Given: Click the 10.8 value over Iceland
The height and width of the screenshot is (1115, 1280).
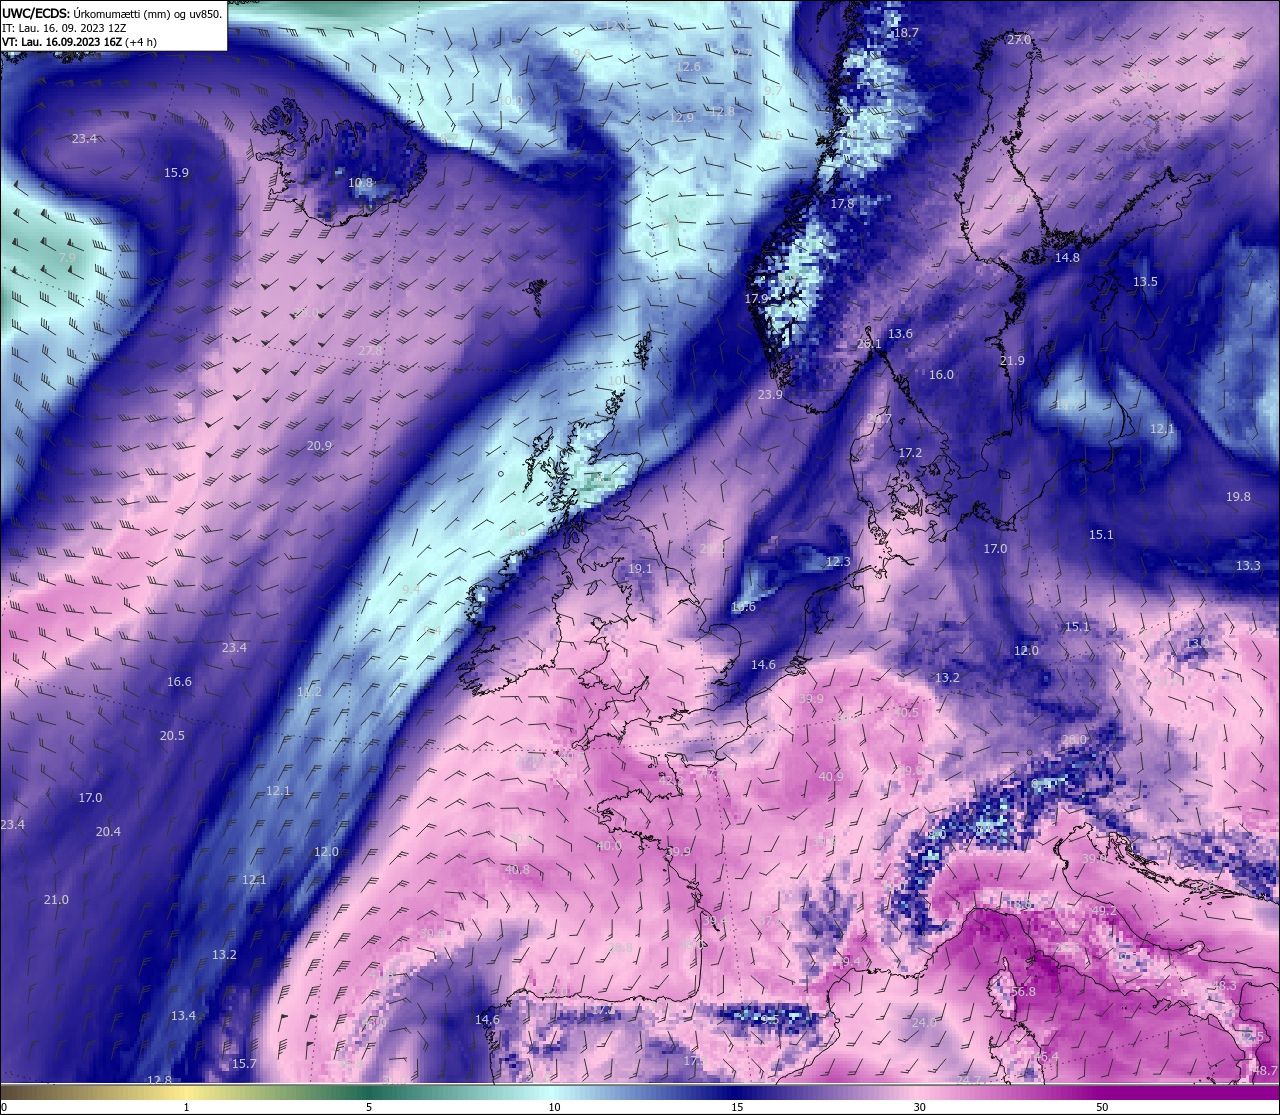Looking at the screenshot, I should point(360,183).
